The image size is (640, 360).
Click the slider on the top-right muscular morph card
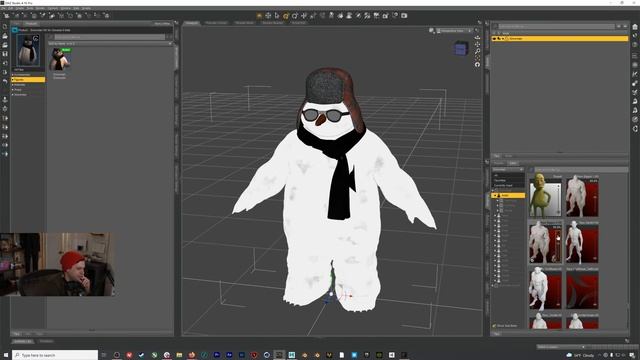tap(595, 198)
